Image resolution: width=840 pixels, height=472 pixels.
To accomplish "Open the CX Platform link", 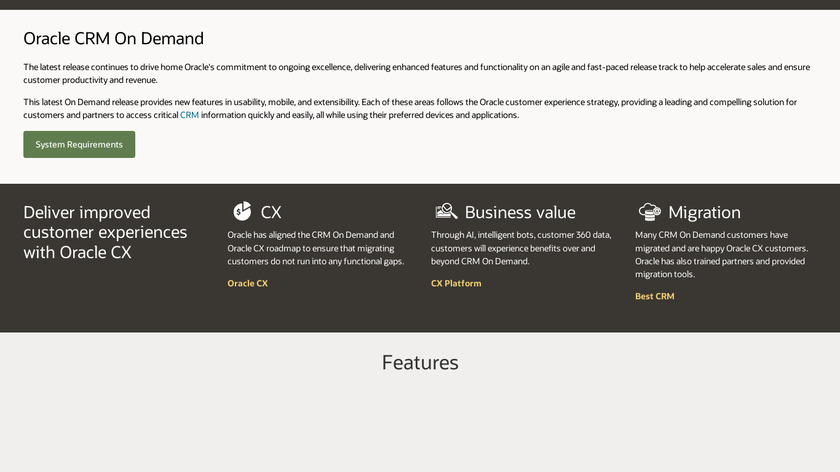I will [456, 283].
